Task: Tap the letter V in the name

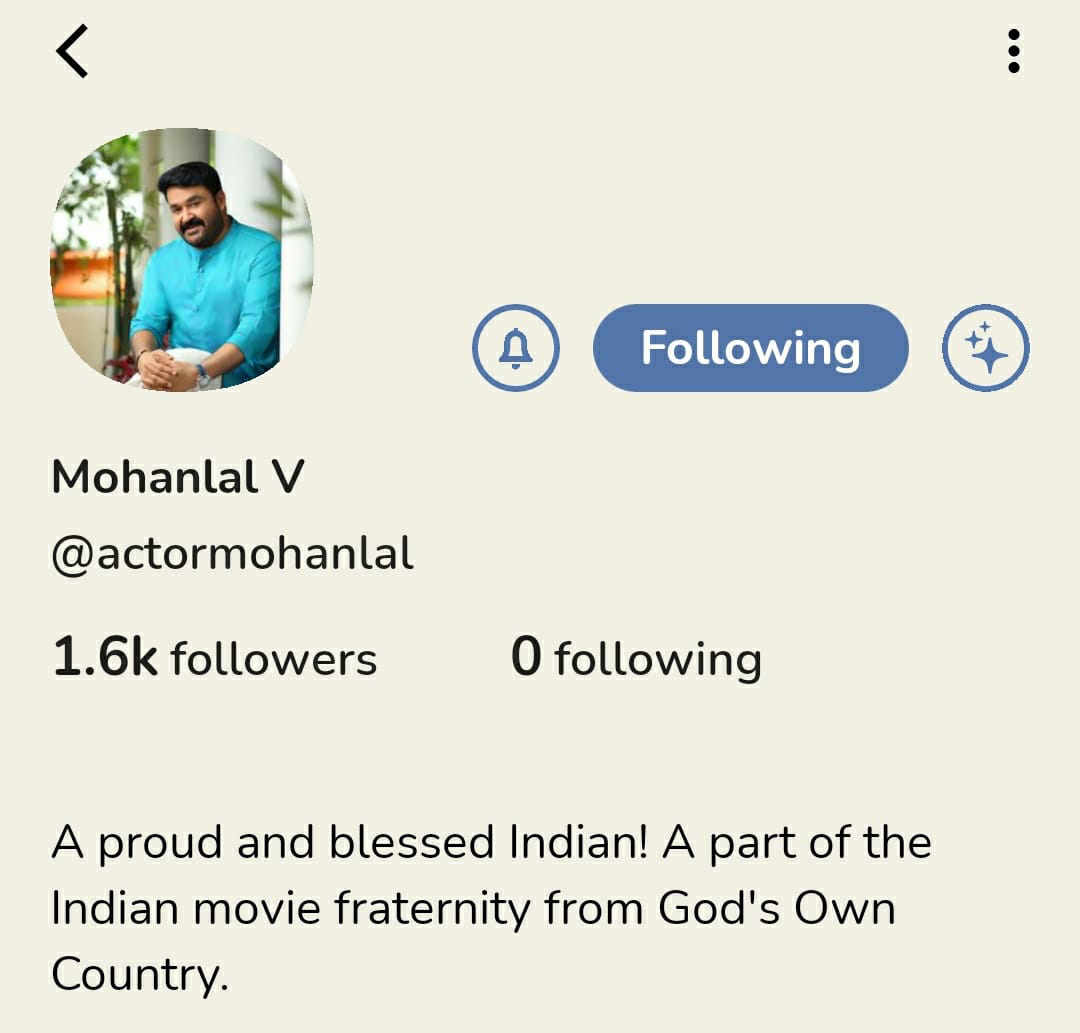Action: point(285,477)
